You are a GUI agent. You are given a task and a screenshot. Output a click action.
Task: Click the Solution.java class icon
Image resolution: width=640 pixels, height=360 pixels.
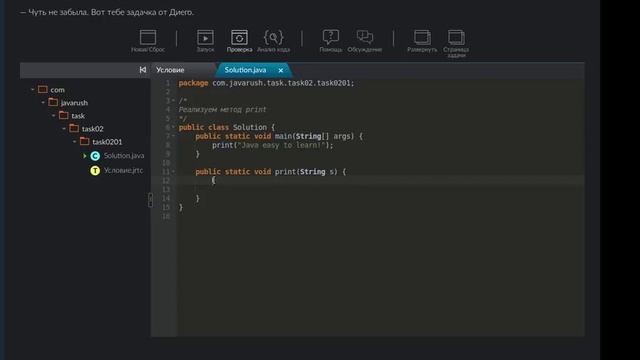(95, 156)
